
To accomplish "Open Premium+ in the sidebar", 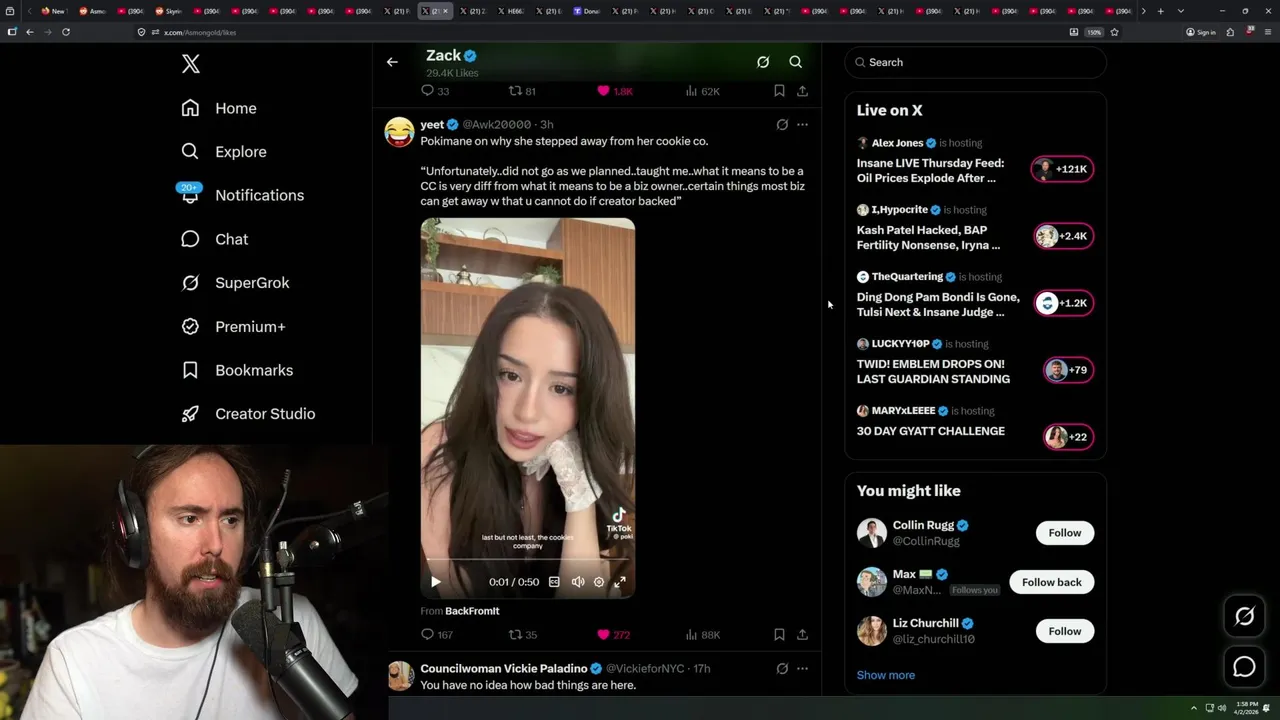I will 233,327.
